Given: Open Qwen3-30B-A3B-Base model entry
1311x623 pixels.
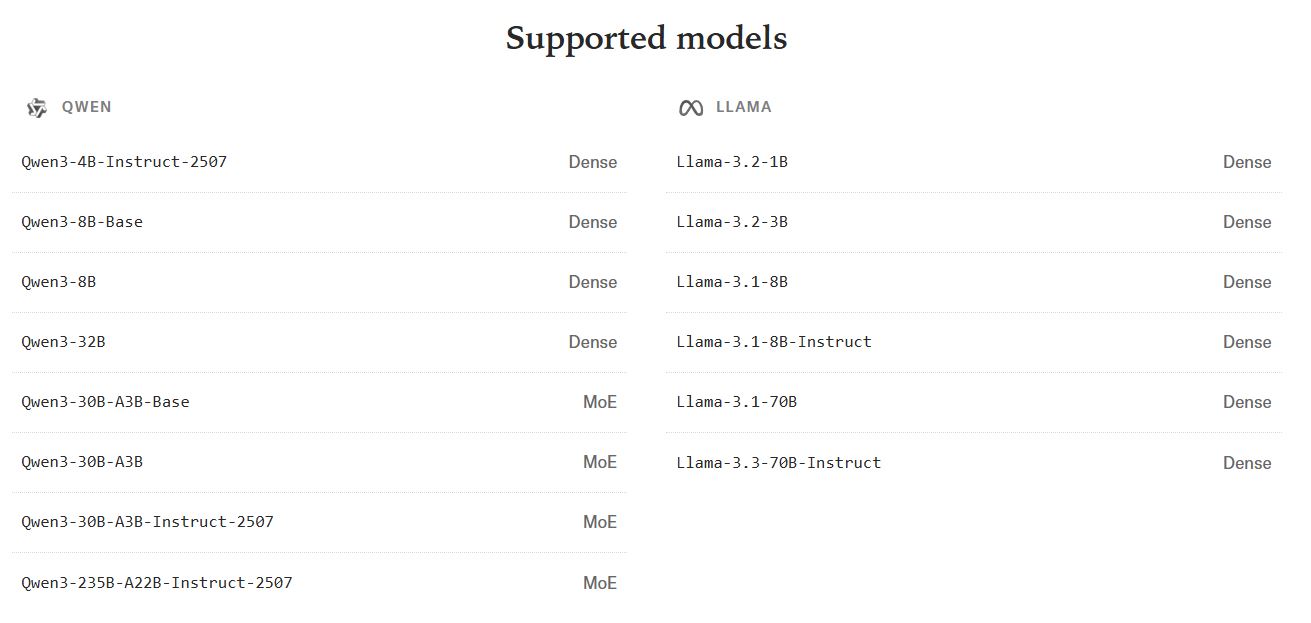Looking at the screenshot, I should (105, 402).
